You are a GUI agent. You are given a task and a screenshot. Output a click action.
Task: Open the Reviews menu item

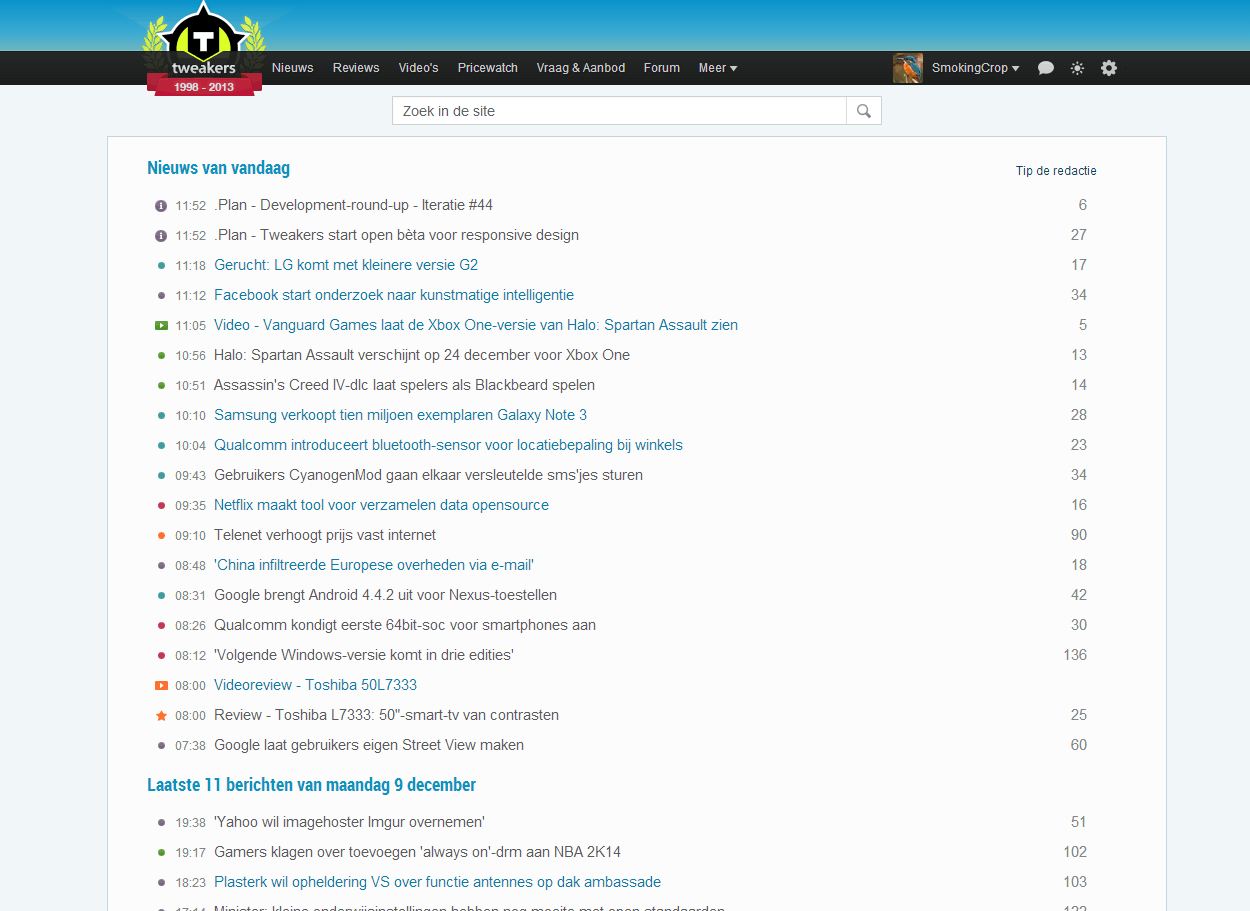click(x=356, y=68)
